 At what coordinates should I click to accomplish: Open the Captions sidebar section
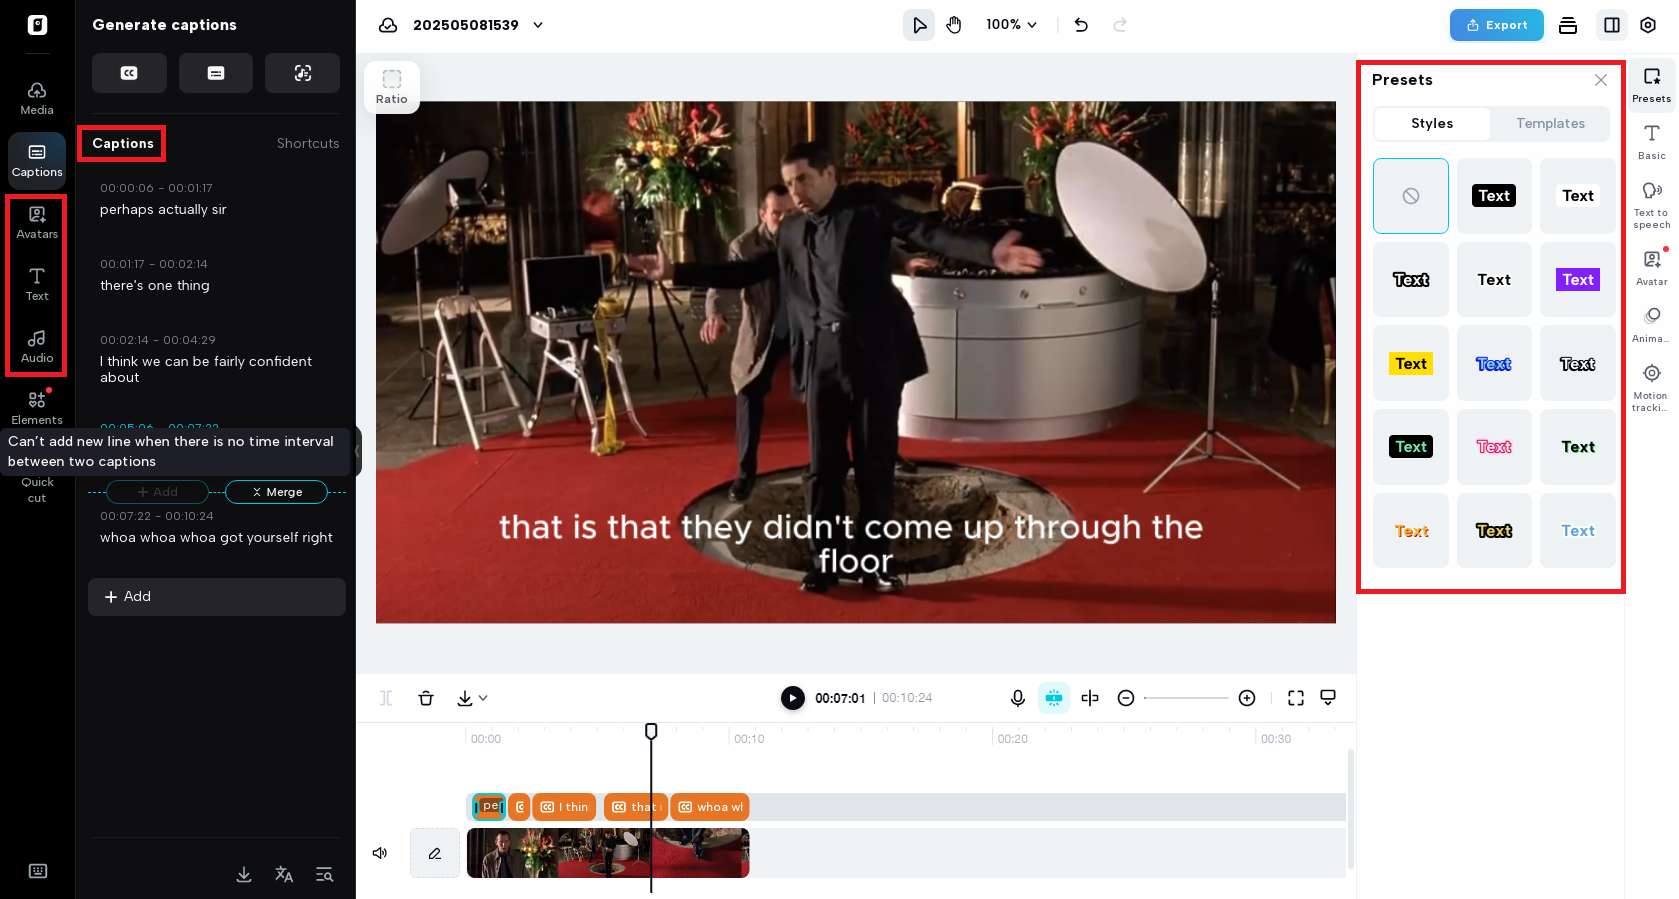pos(37,160)
